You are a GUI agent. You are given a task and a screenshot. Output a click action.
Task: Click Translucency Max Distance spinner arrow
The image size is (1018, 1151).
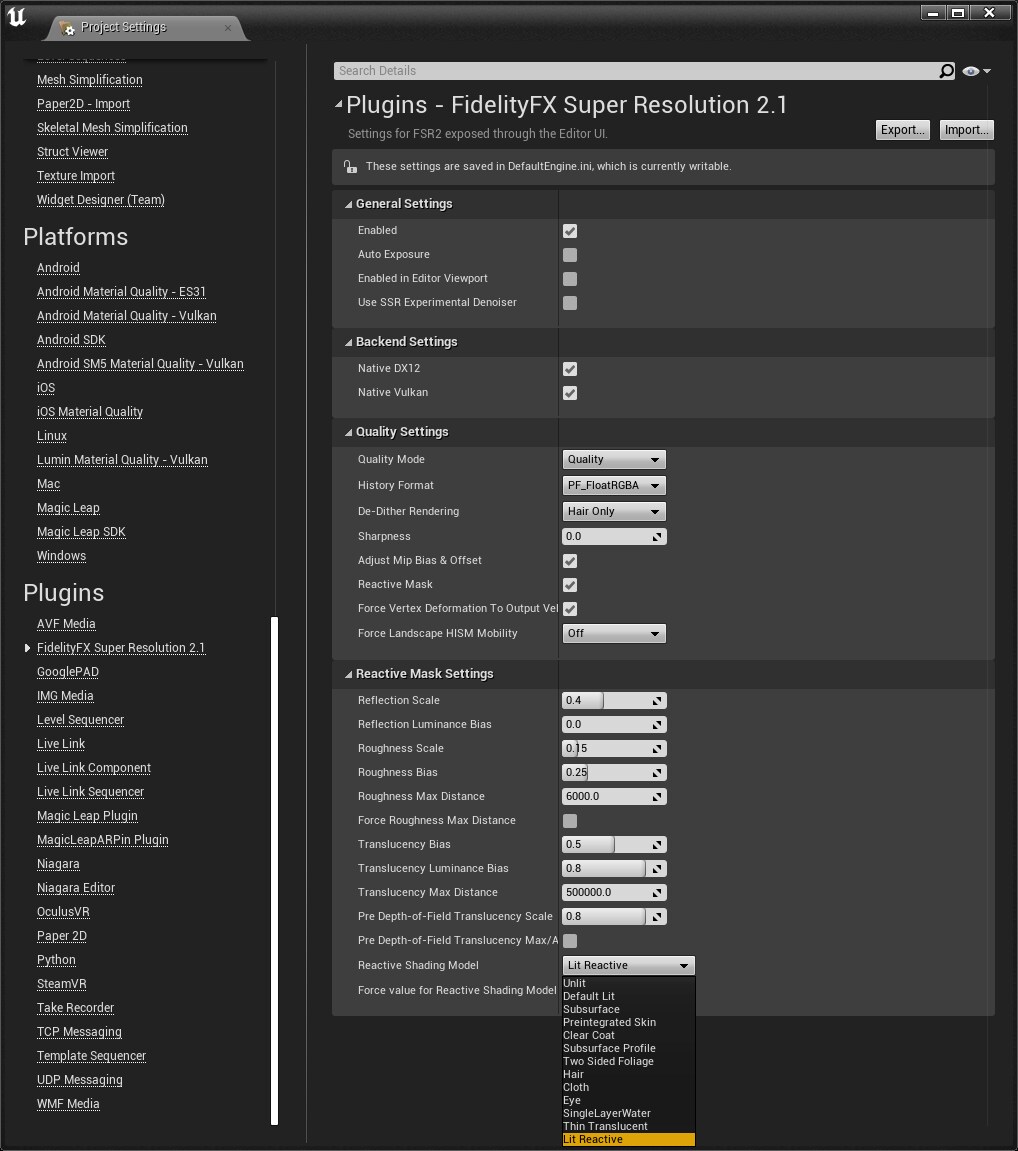pos(657,893)
